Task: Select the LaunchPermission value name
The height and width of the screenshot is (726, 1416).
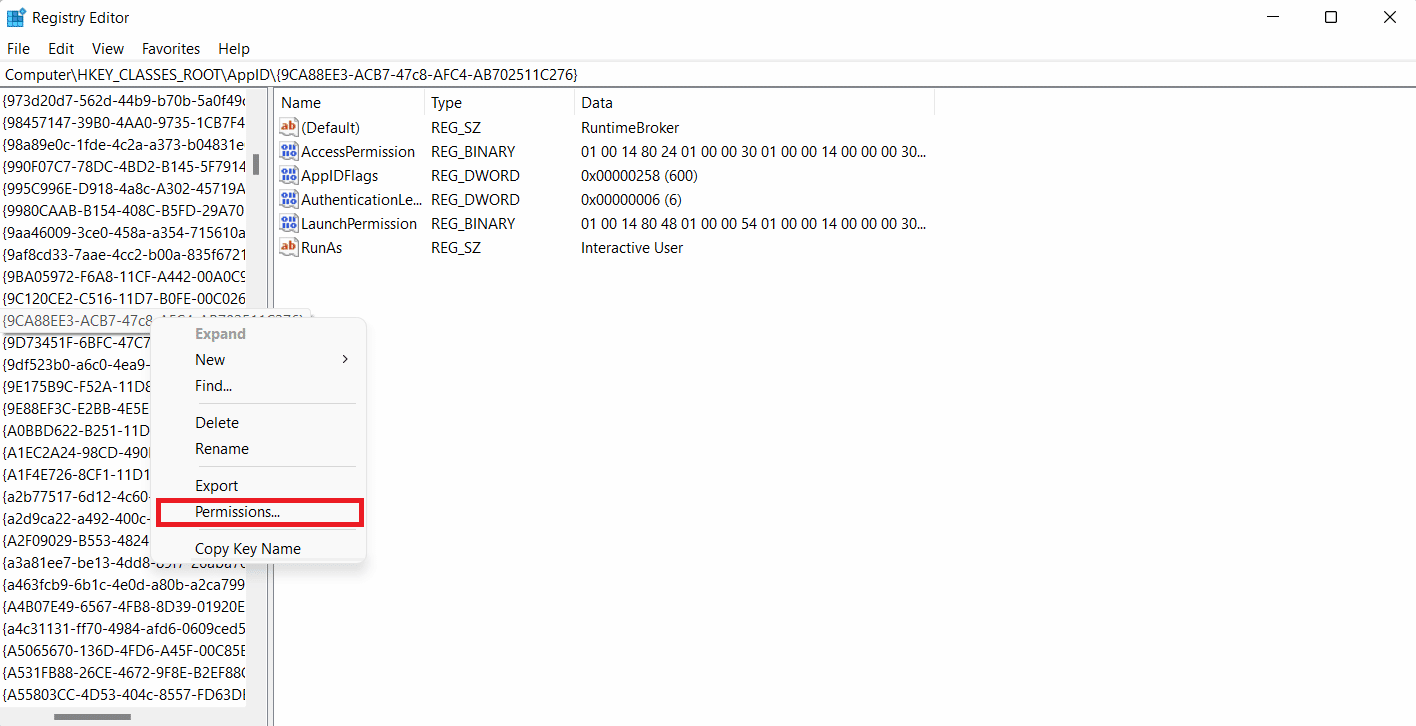Action: pyautogui.click(x=359, y=223)
